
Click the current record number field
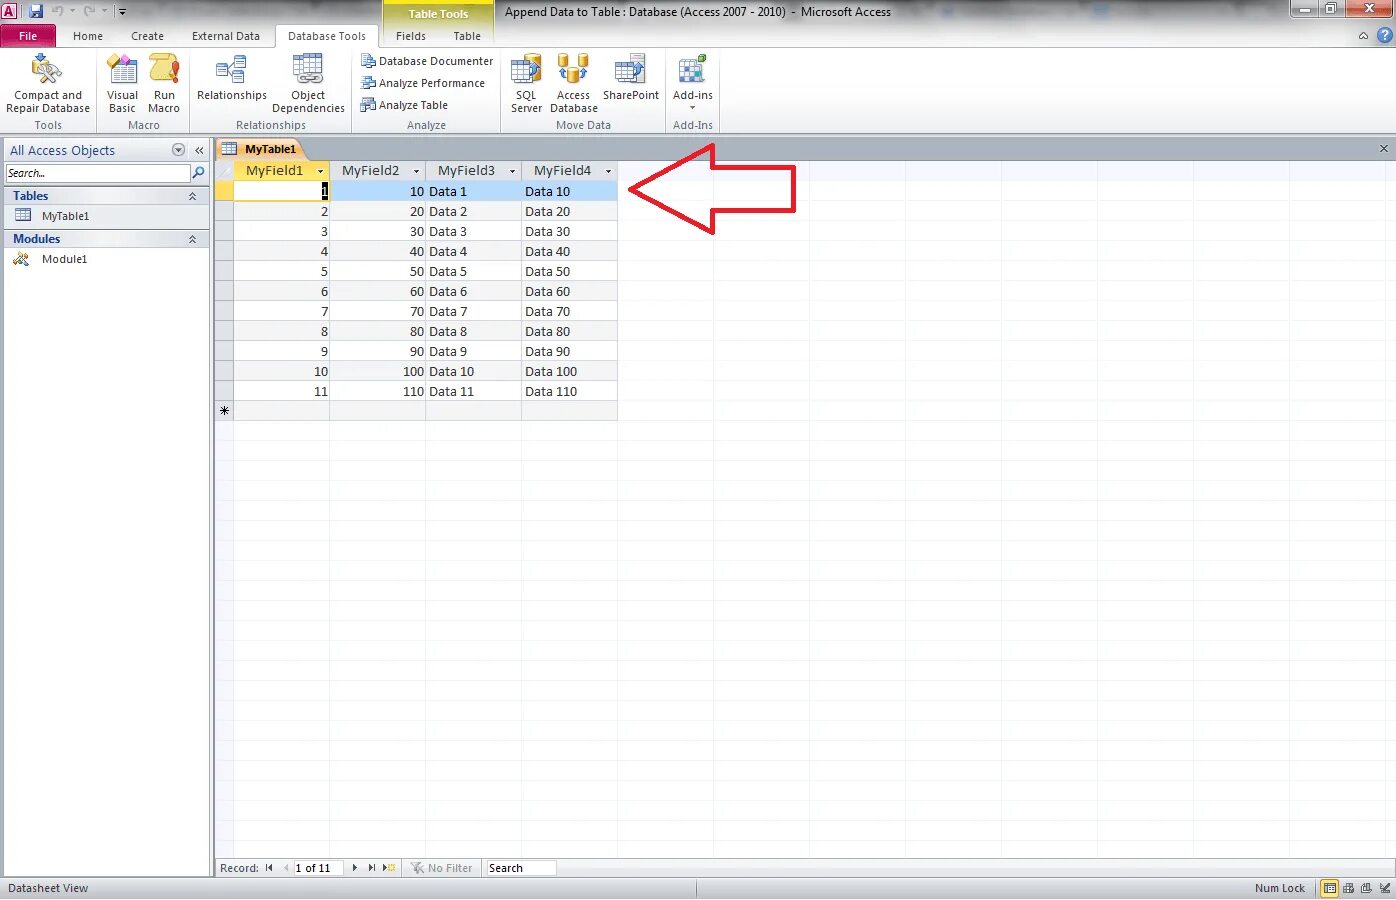[x=318, y=868]
